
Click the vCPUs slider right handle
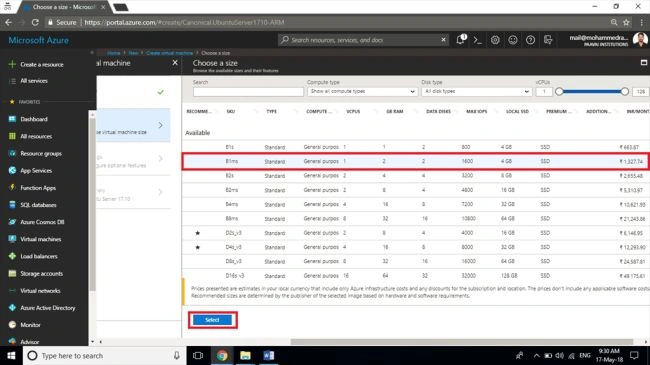(625, 92)
